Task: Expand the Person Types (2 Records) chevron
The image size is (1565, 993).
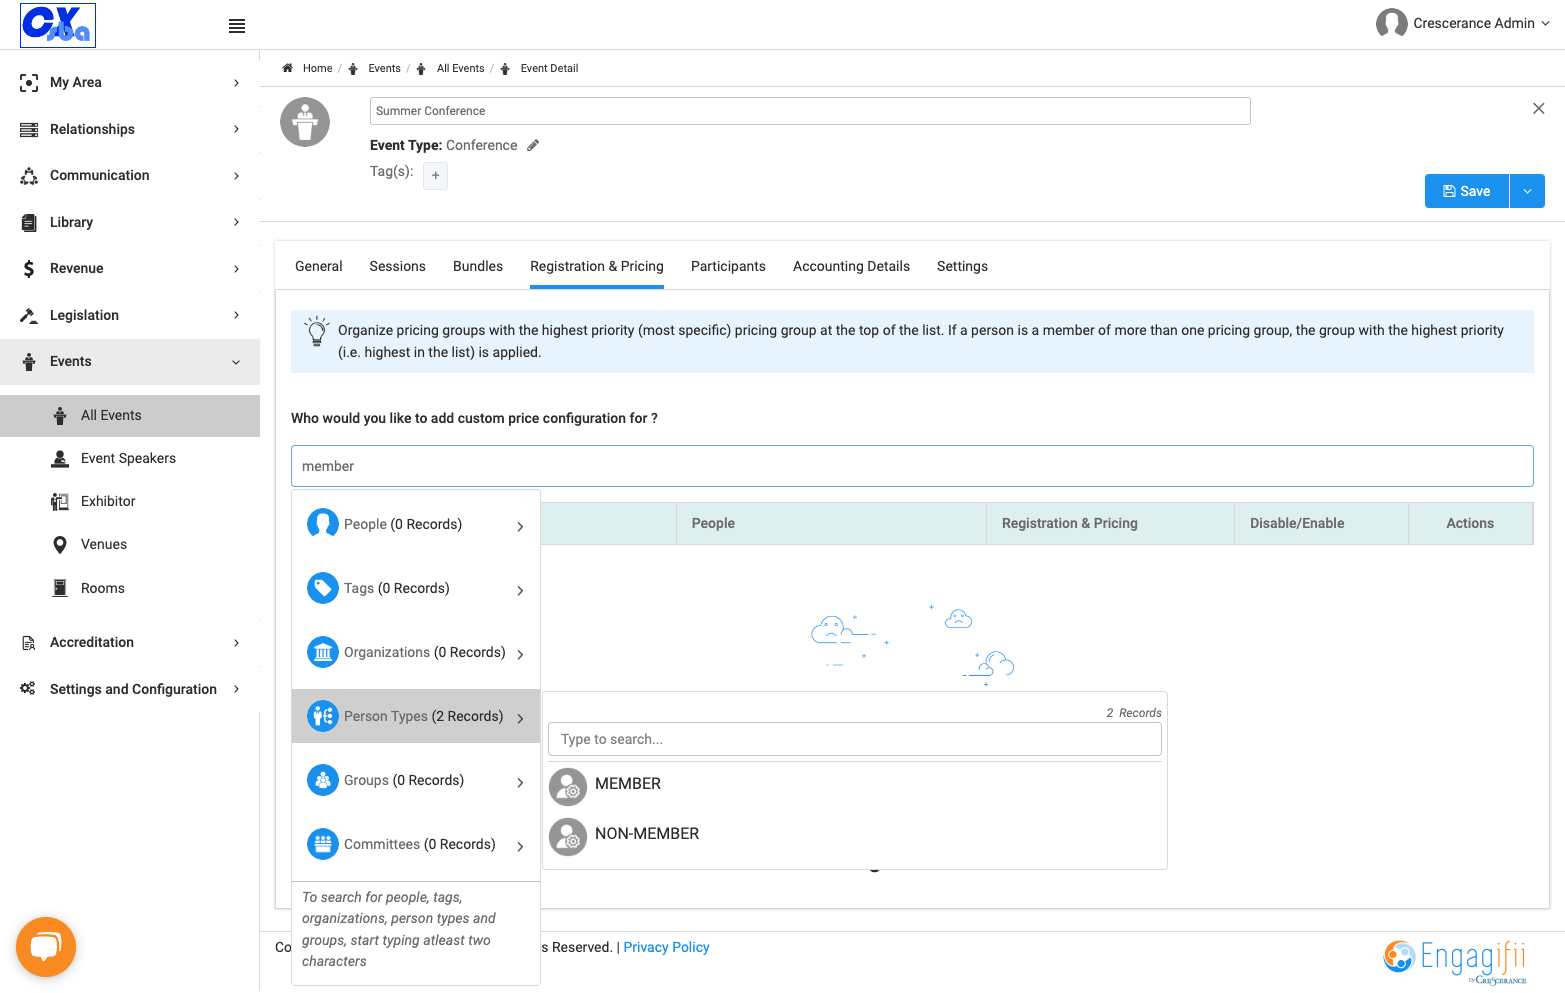Action: click(520, 718)
